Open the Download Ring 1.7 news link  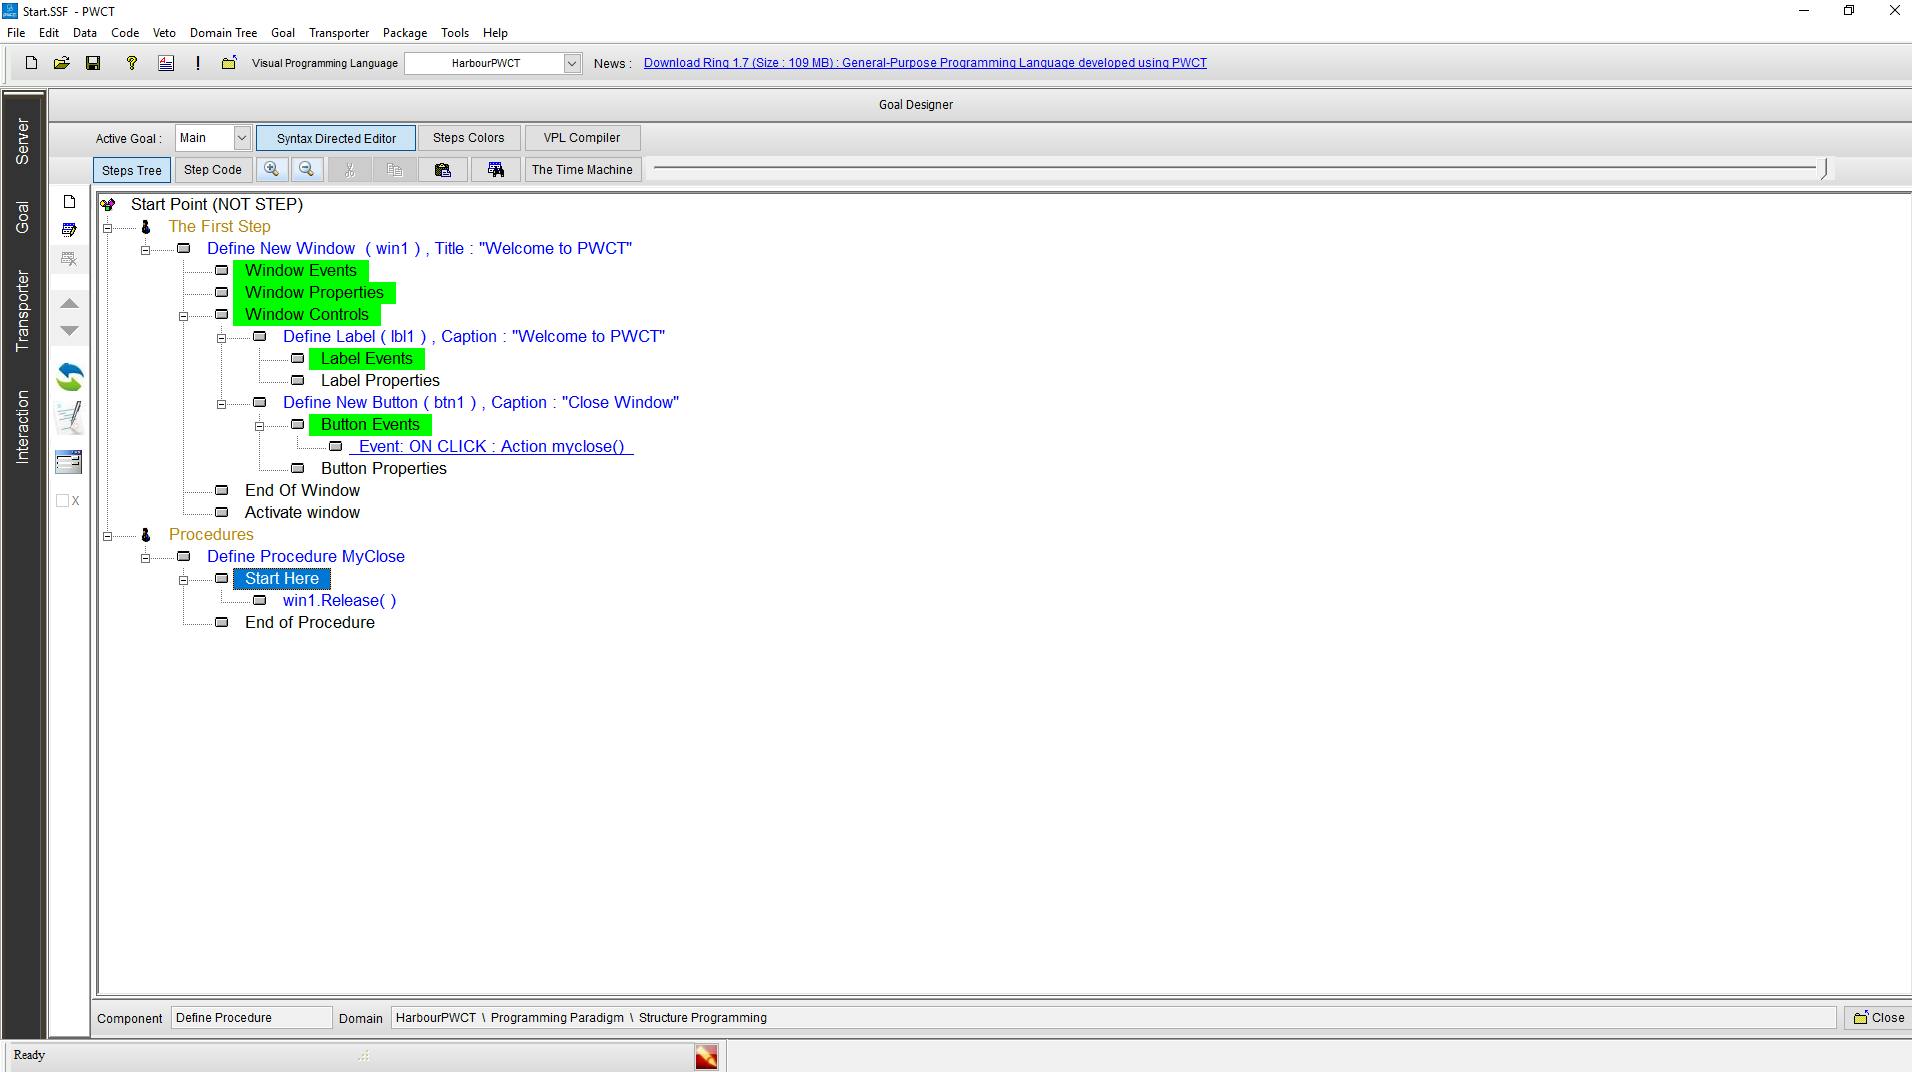click(925, 63)
